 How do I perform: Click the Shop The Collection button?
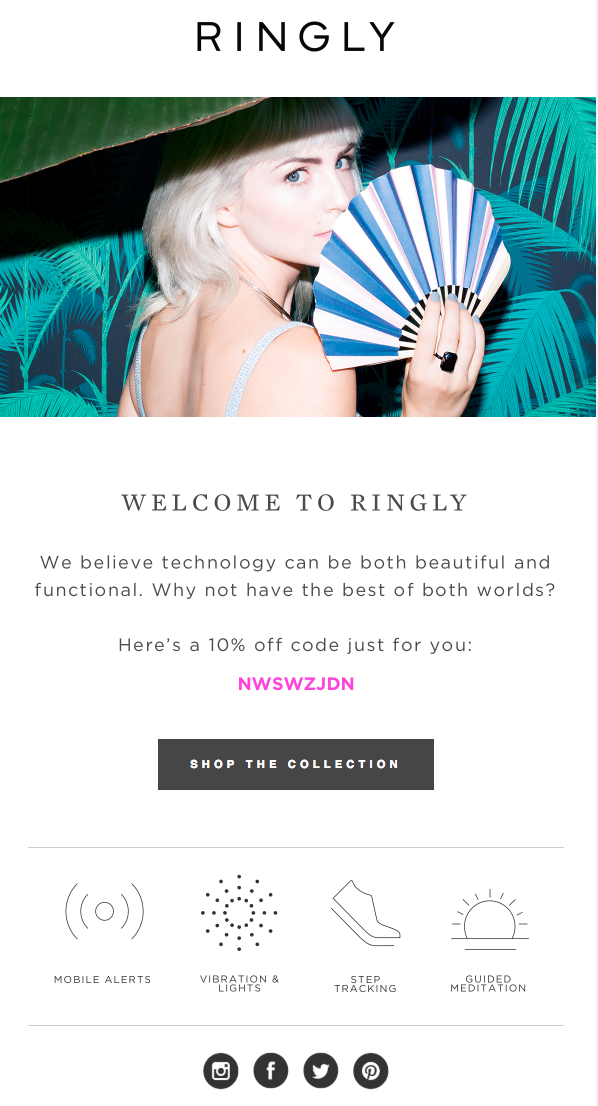(x=295, y=764)
